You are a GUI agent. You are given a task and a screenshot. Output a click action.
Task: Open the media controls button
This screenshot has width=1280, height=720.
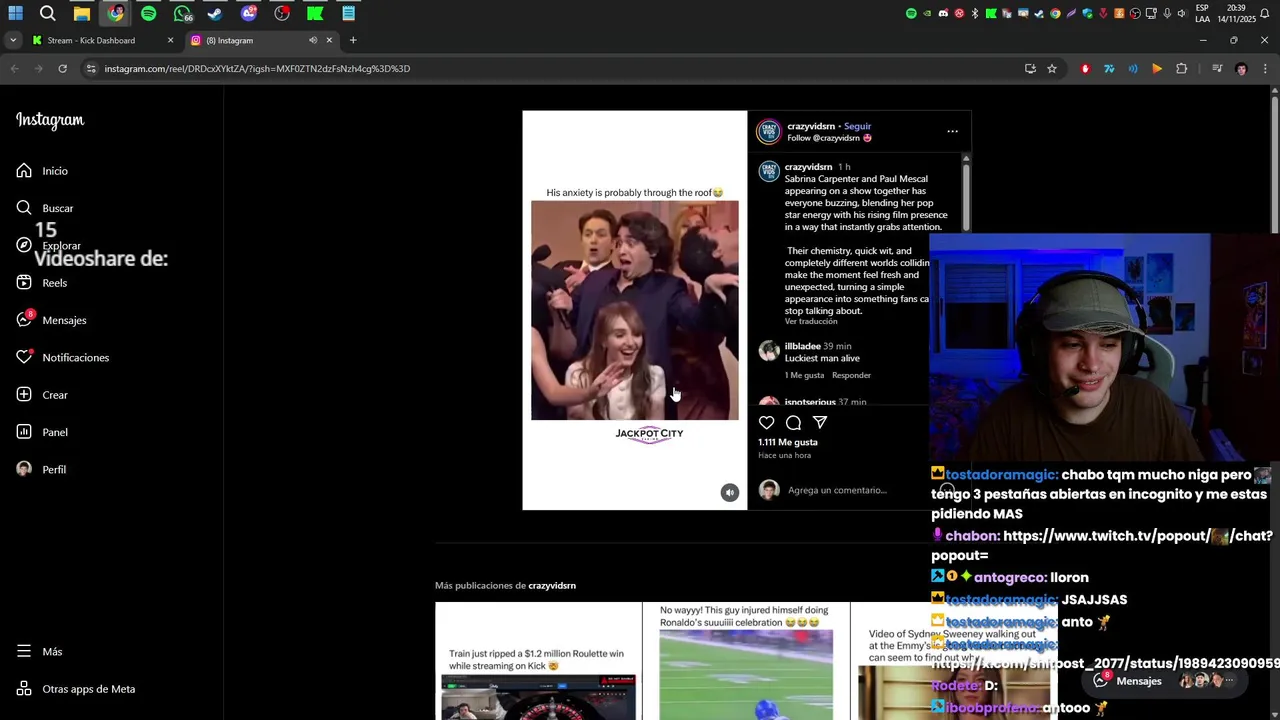(x=1217, y=69)
